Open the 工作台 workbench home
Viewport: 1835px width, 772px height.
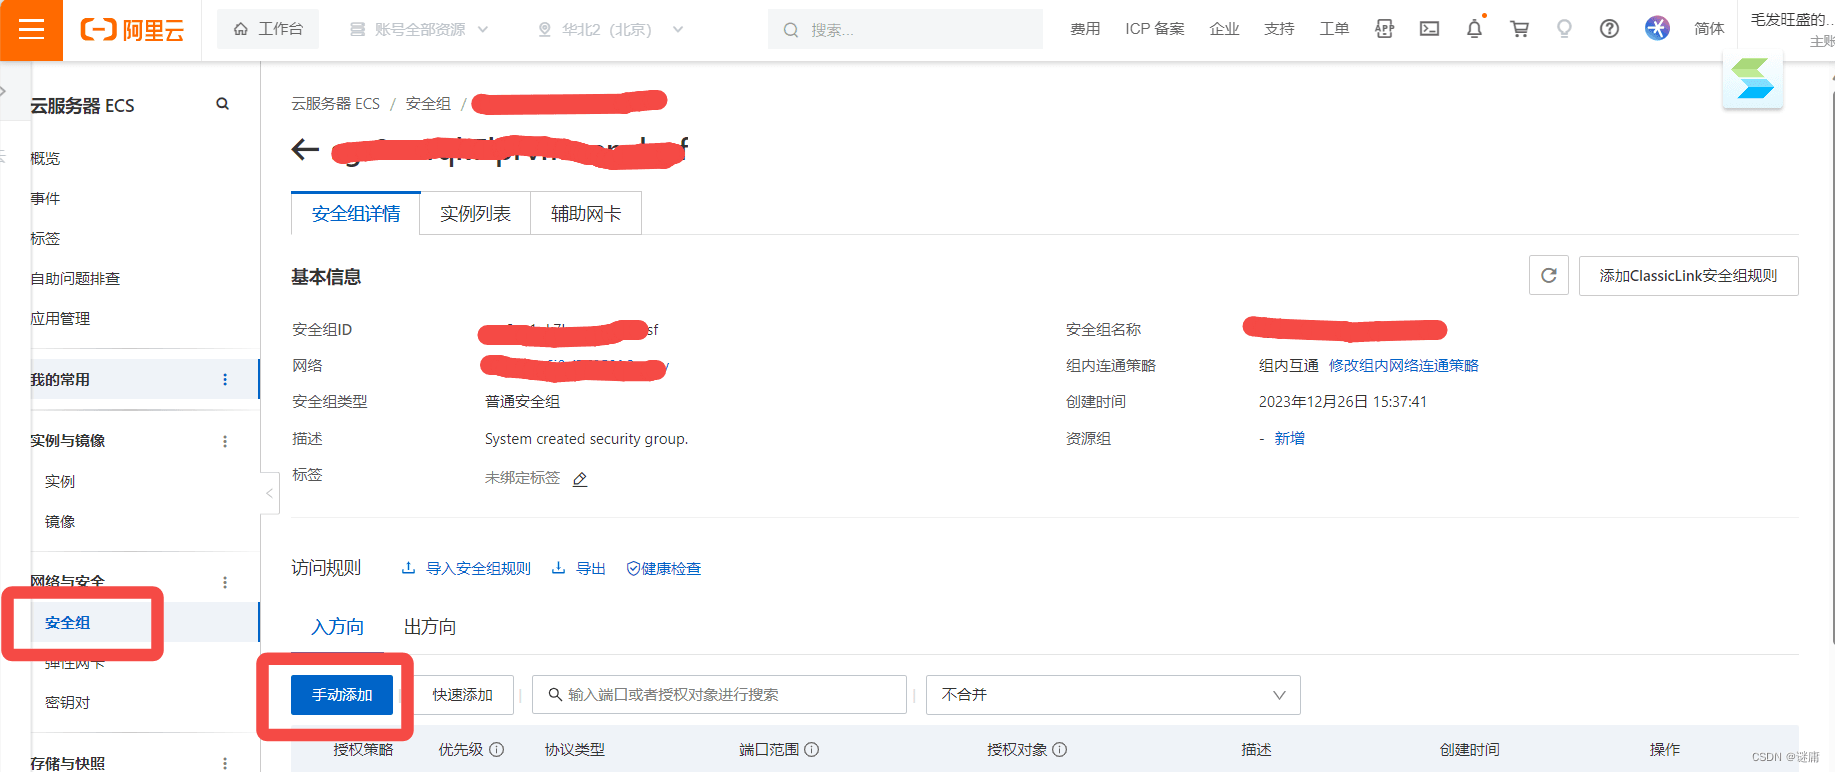pyautogui.click(x=268, y=29)
